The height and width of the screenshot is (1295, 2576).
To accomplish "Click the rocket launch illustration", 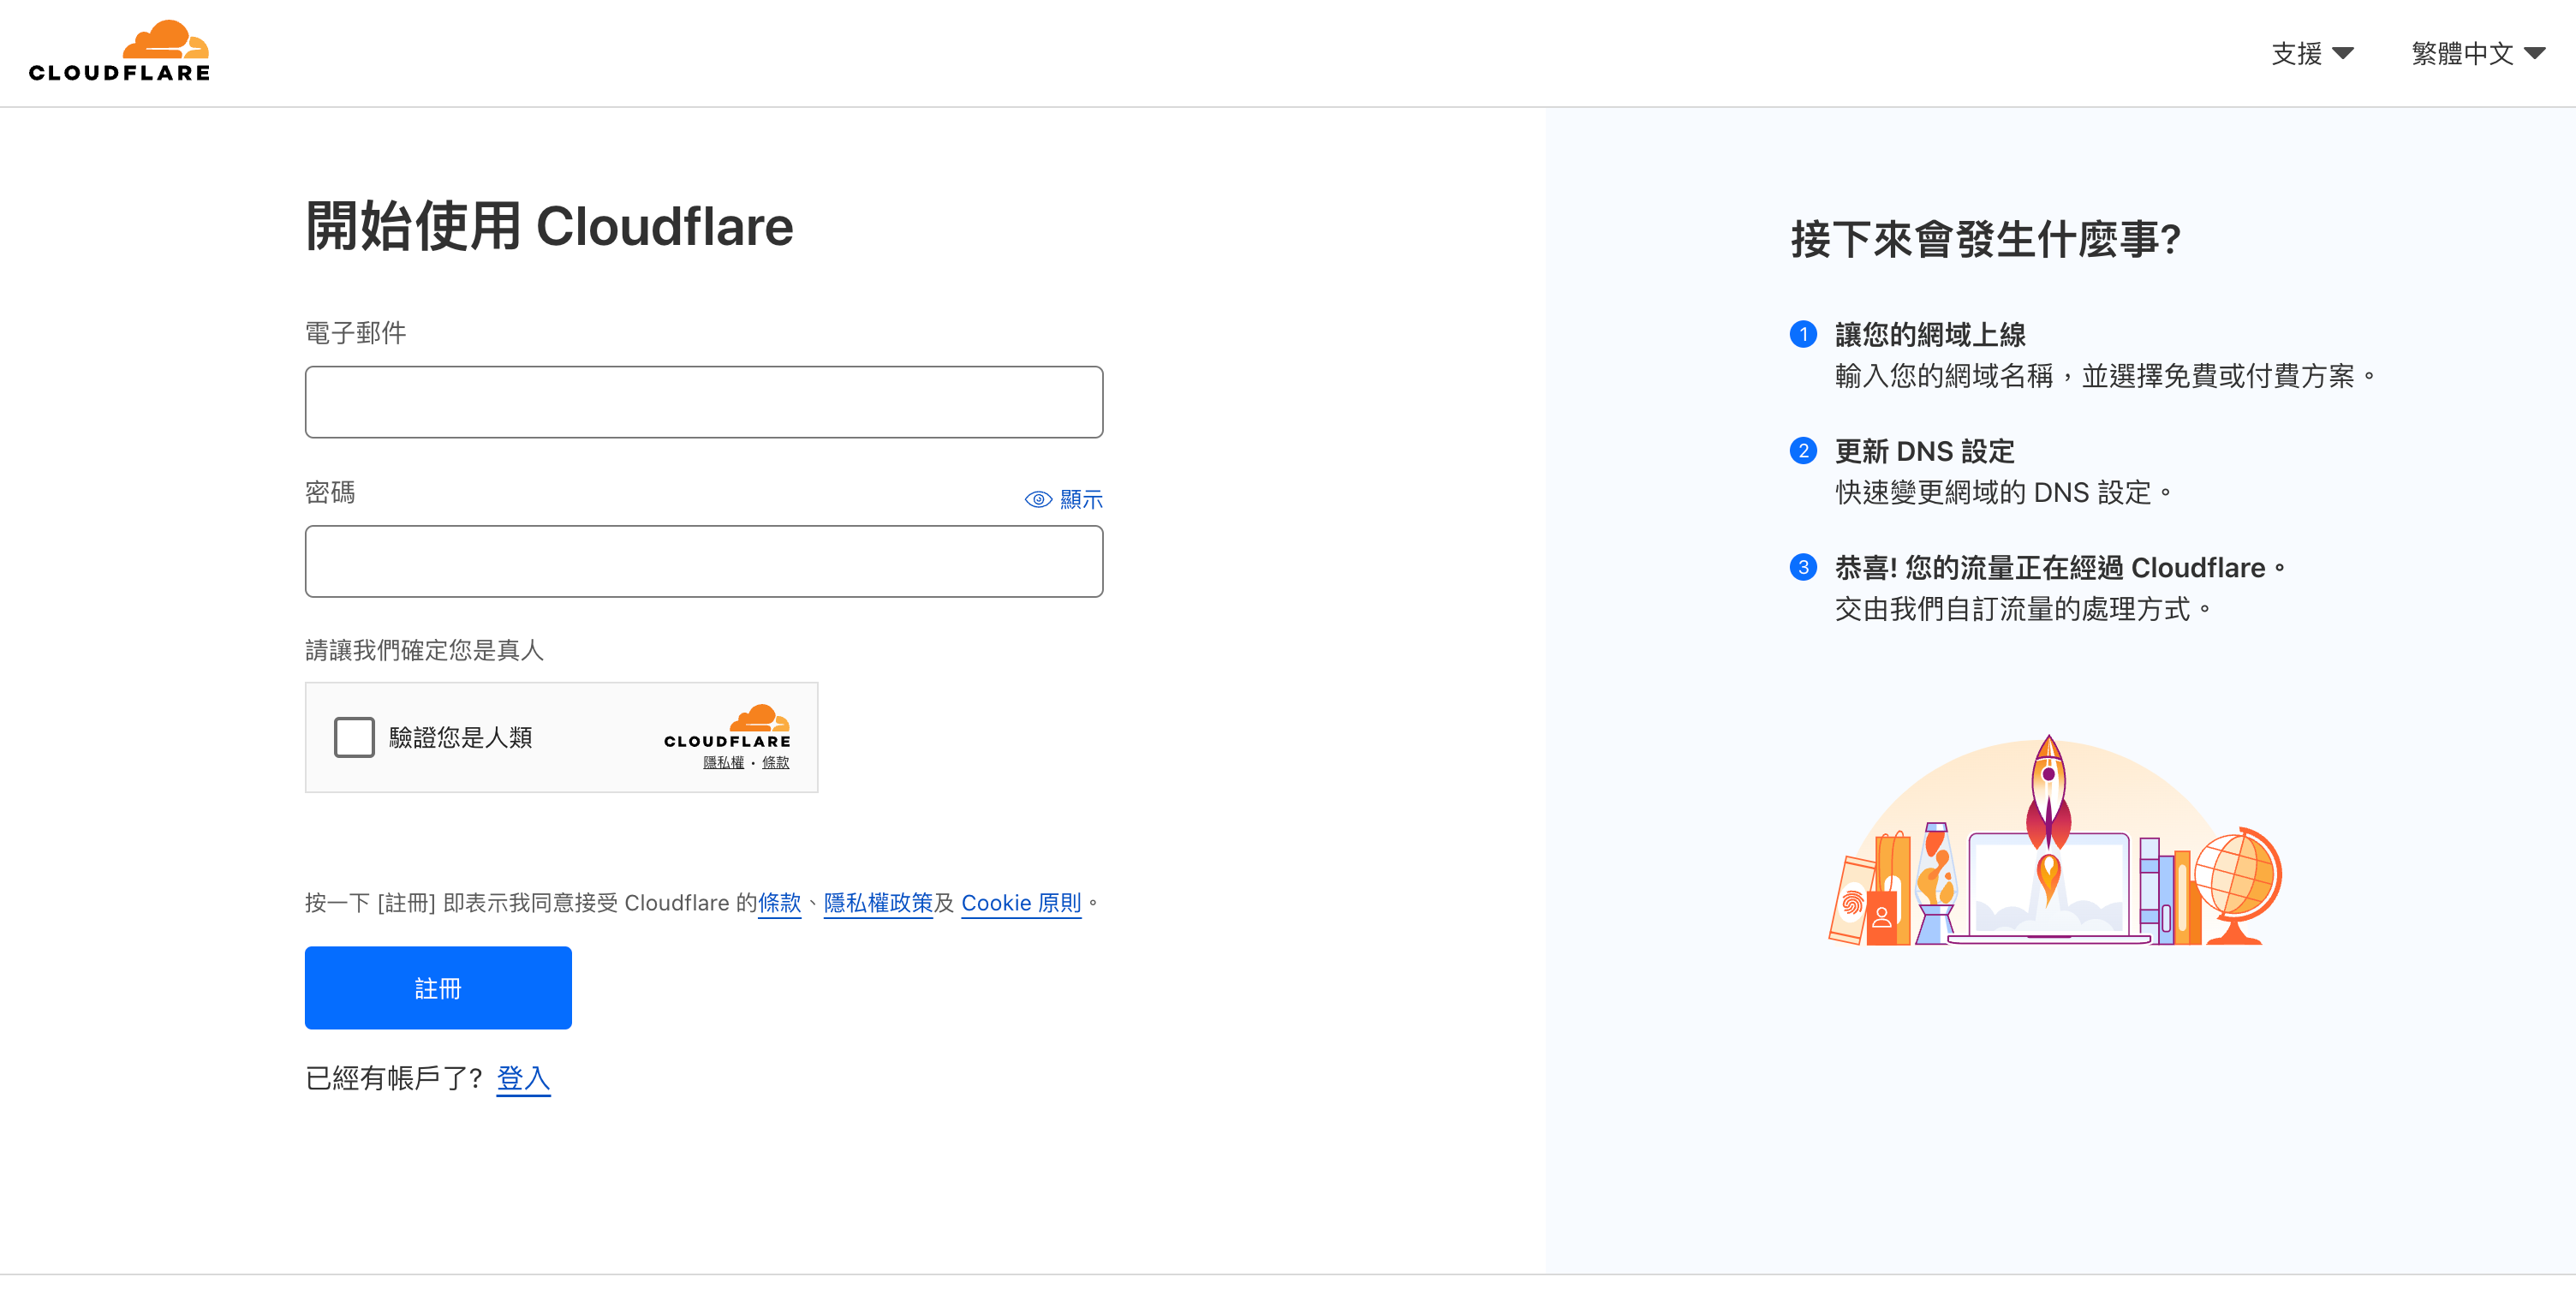I will click(2055, 840).
